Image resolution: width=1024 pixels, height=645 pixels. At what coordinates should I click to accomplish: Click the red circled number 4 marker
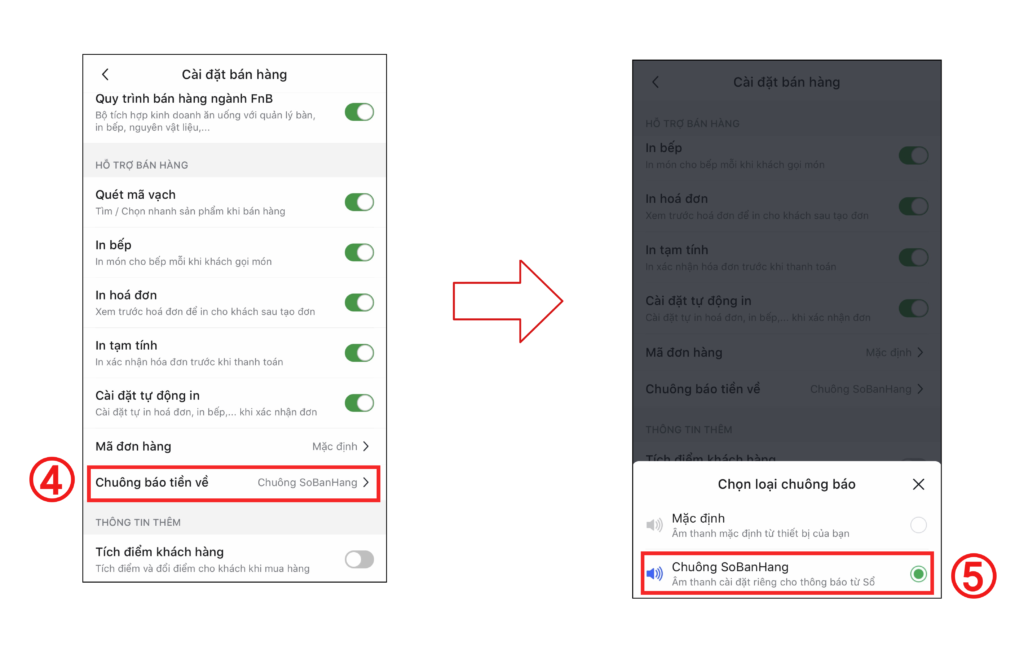(52, 480)
